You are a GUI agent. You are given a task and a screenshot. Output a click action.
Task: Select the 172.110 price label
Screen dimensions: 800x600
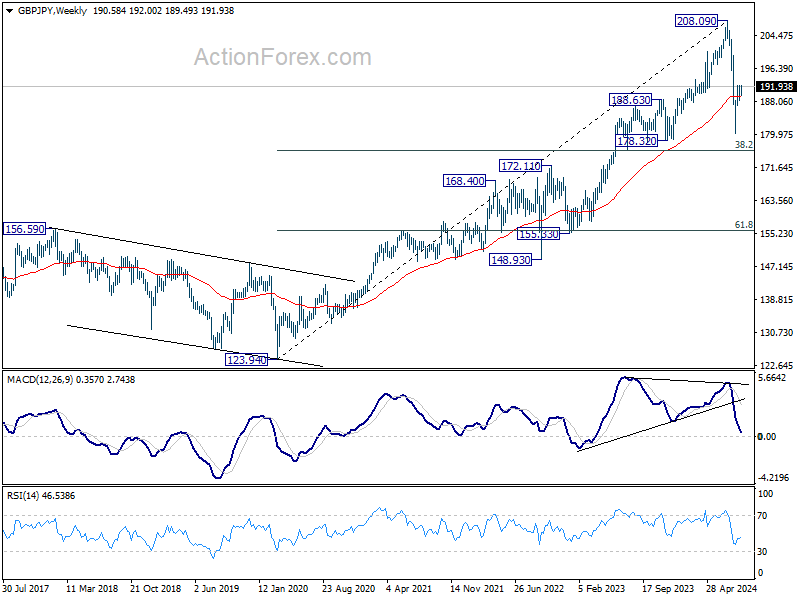tap(520, 166)
